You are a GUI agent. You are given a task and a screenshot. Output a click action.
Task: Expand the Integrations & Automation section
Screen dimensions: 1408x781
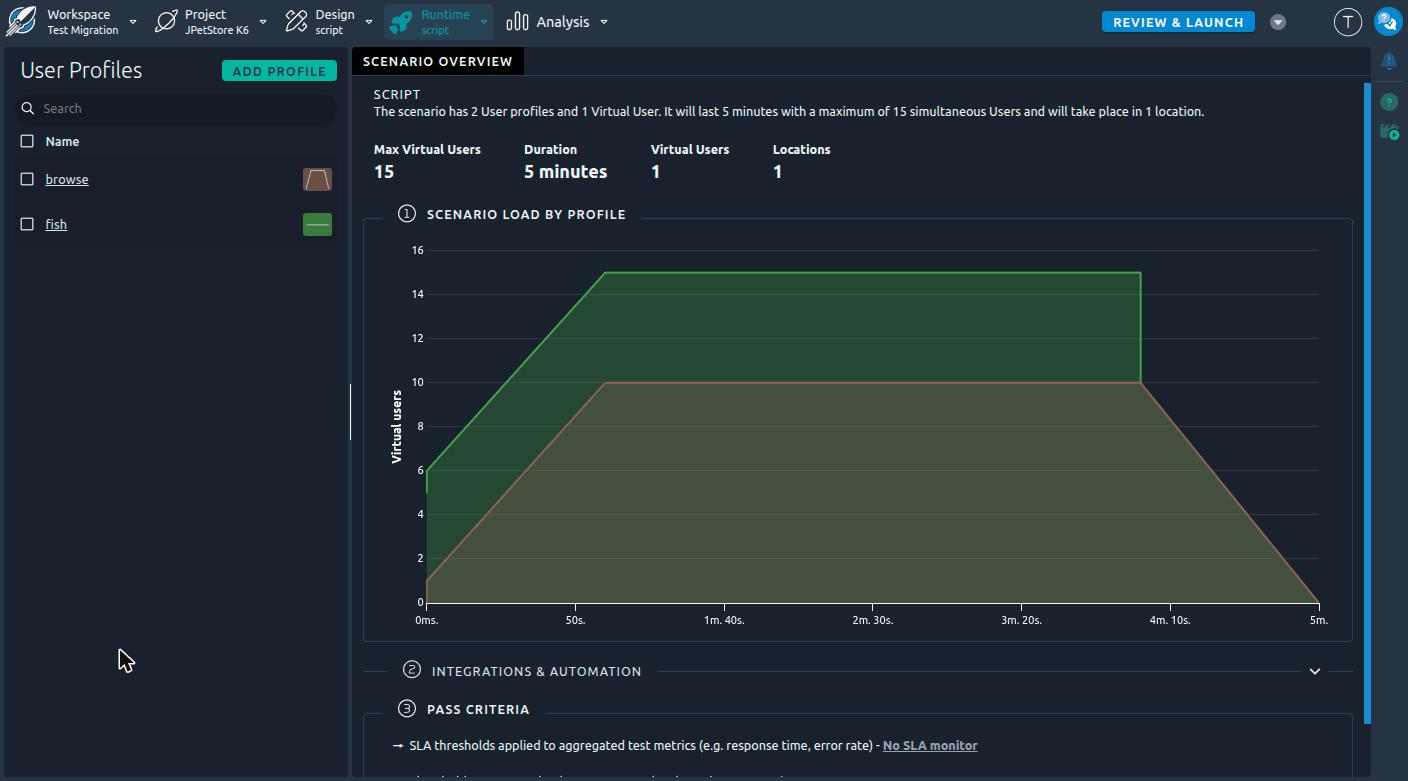[1315, 671]
